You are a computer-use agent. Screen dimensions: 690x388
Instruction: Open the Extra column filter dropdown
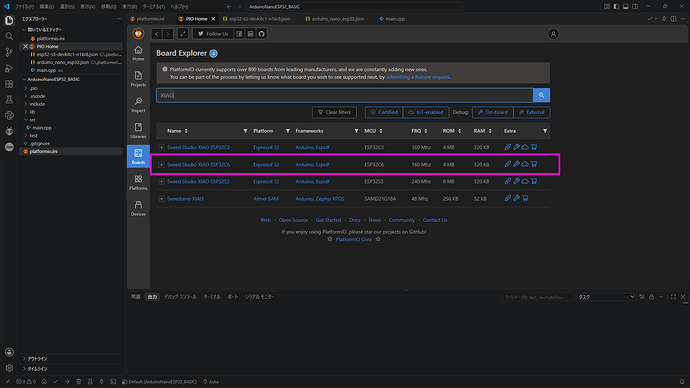[x=545, y=131]
